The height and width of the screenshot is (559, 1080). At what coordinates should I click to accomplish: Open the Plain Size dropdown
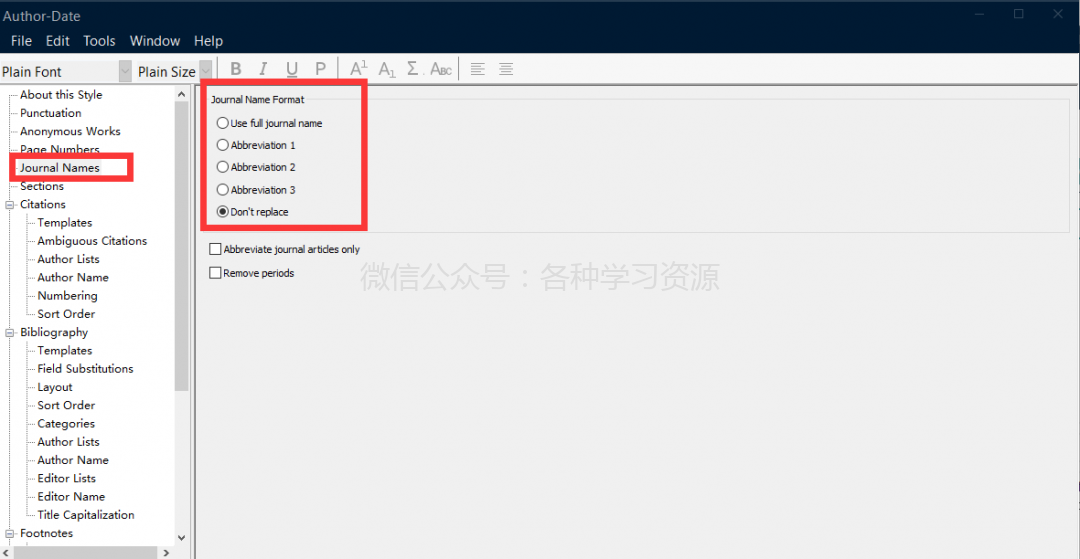click(x=205, y=72)
